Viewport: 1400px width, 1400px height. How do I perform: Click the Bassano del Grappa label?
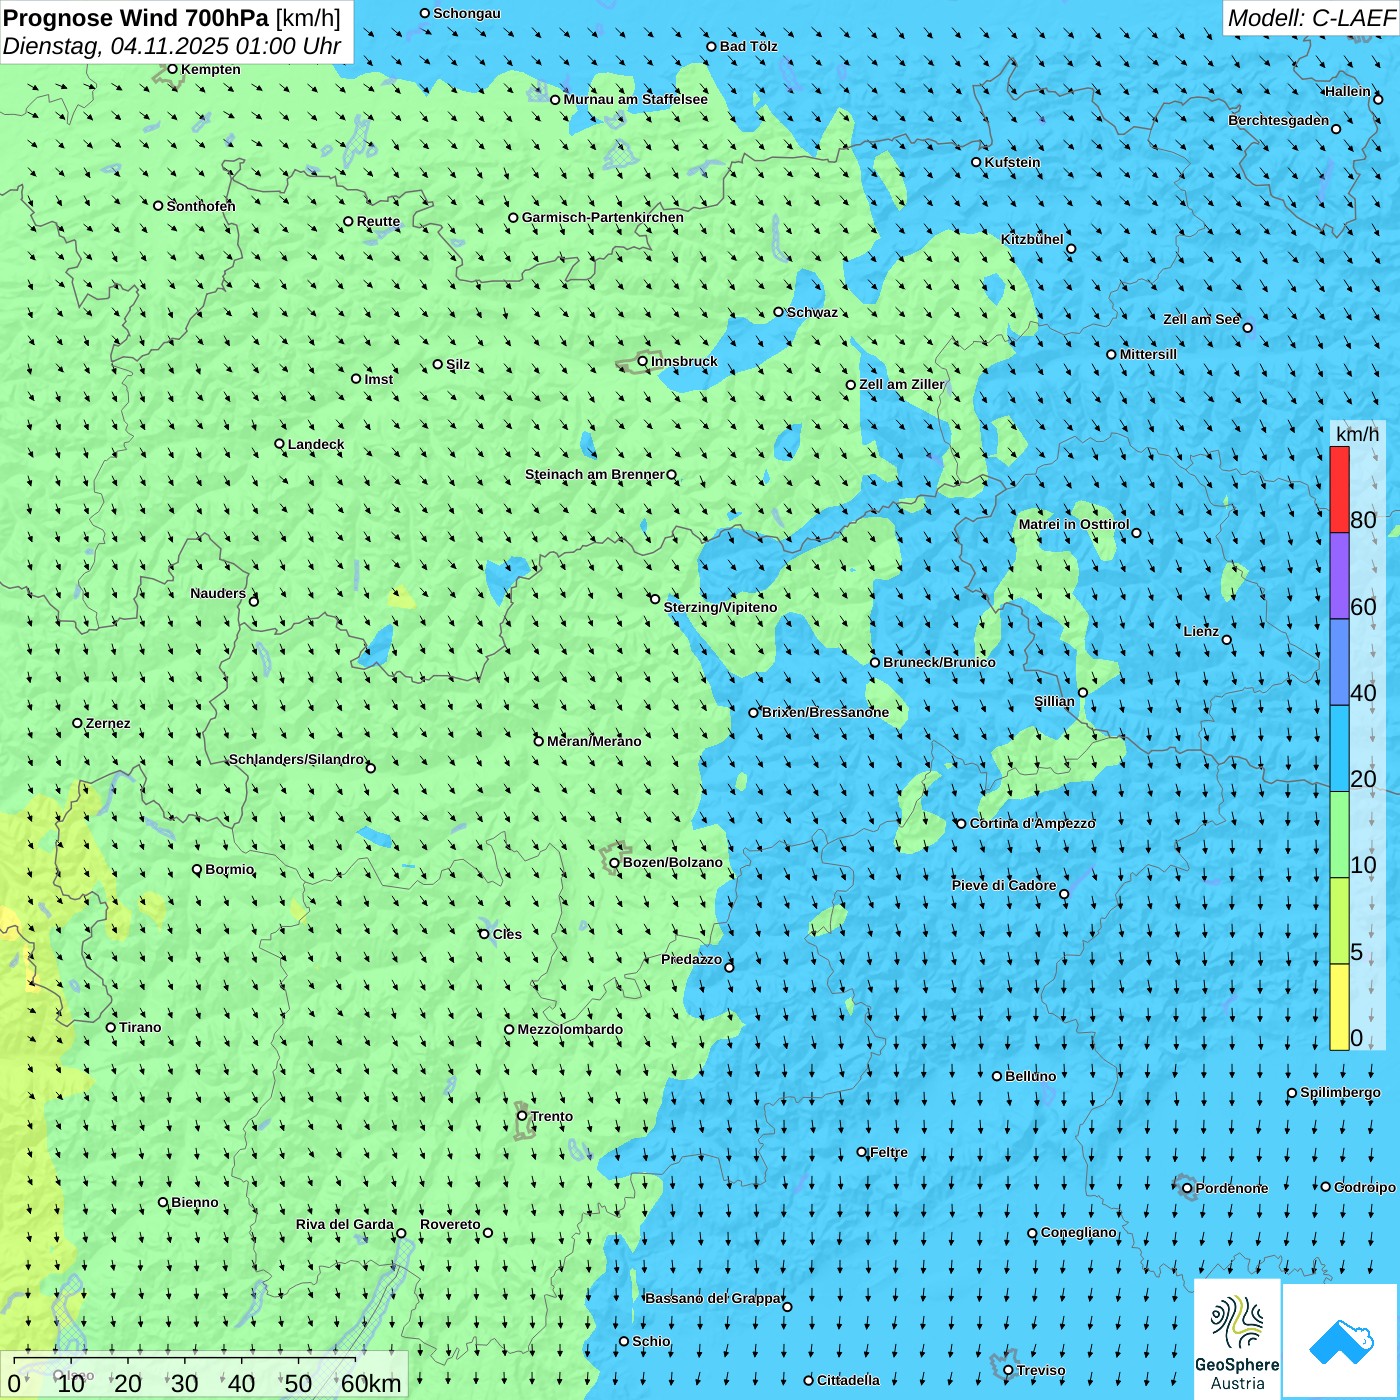click(713, 1298)
